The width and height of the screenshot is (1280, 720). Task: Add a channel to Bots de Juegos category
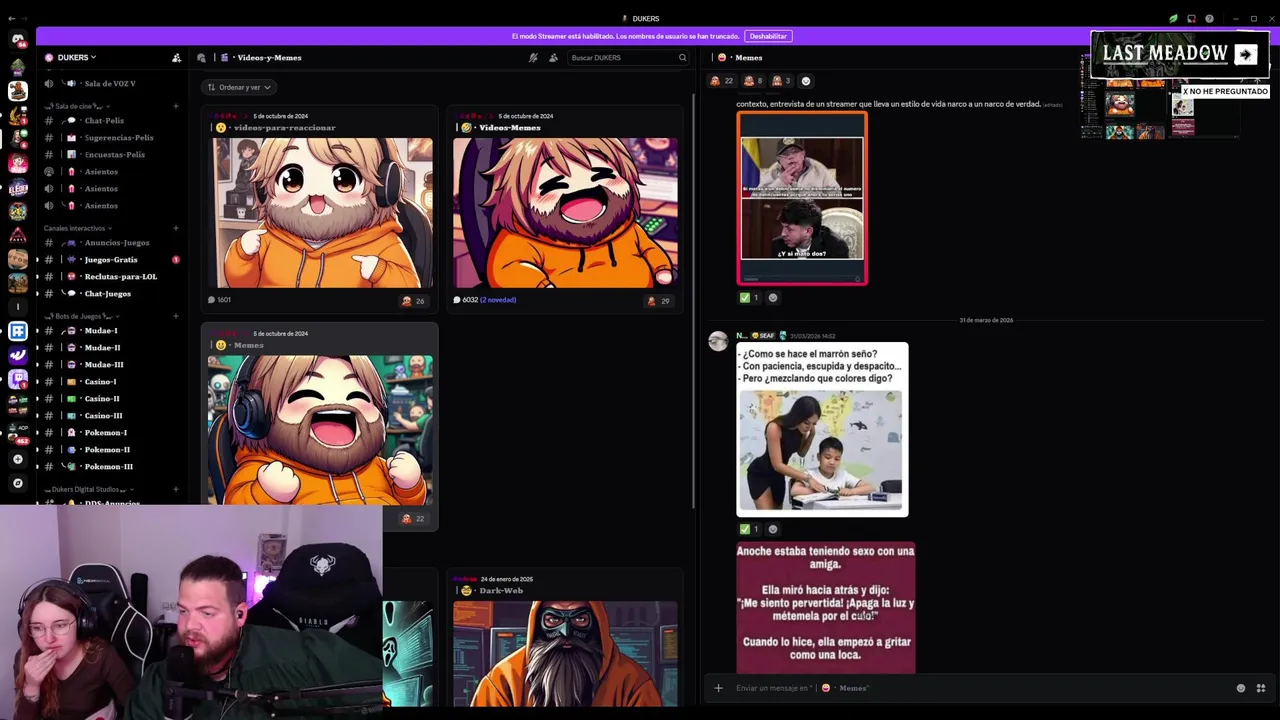[x=176, y=316]
